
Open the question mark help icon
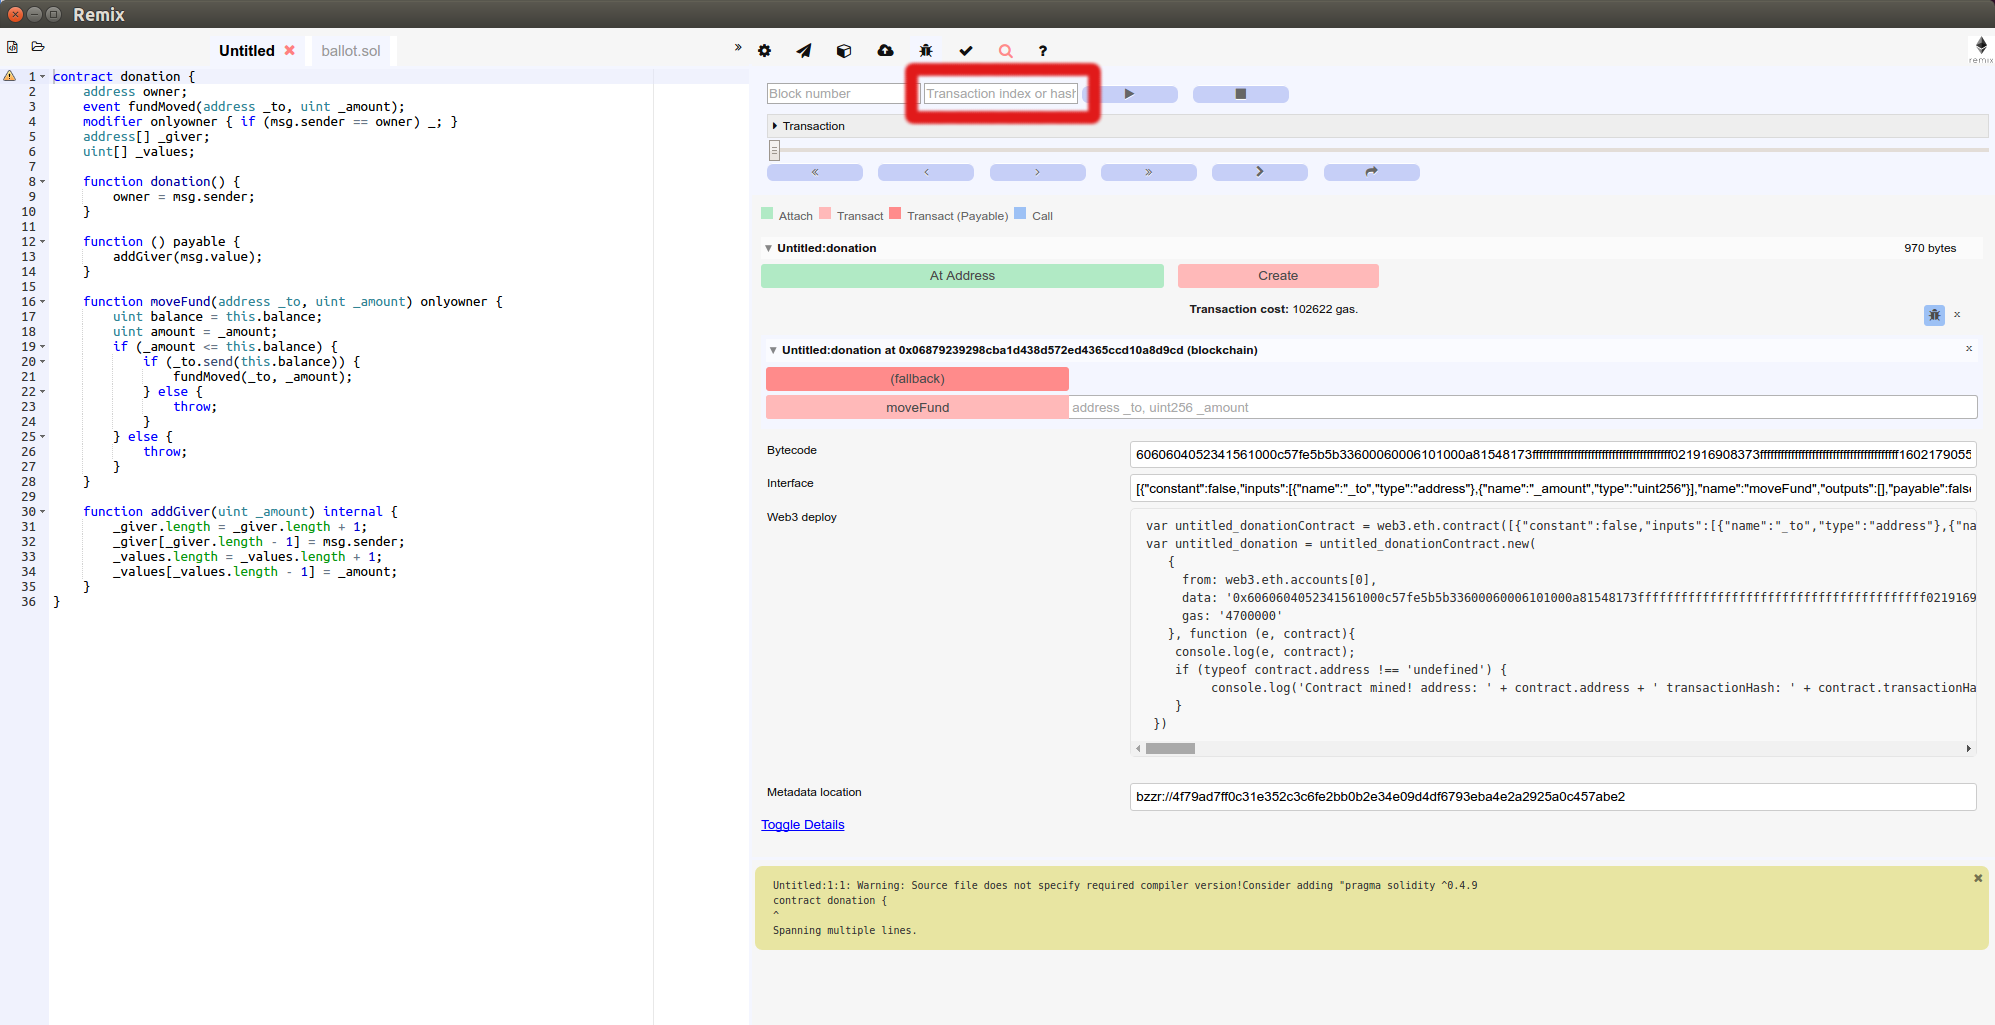(1043, 51)
